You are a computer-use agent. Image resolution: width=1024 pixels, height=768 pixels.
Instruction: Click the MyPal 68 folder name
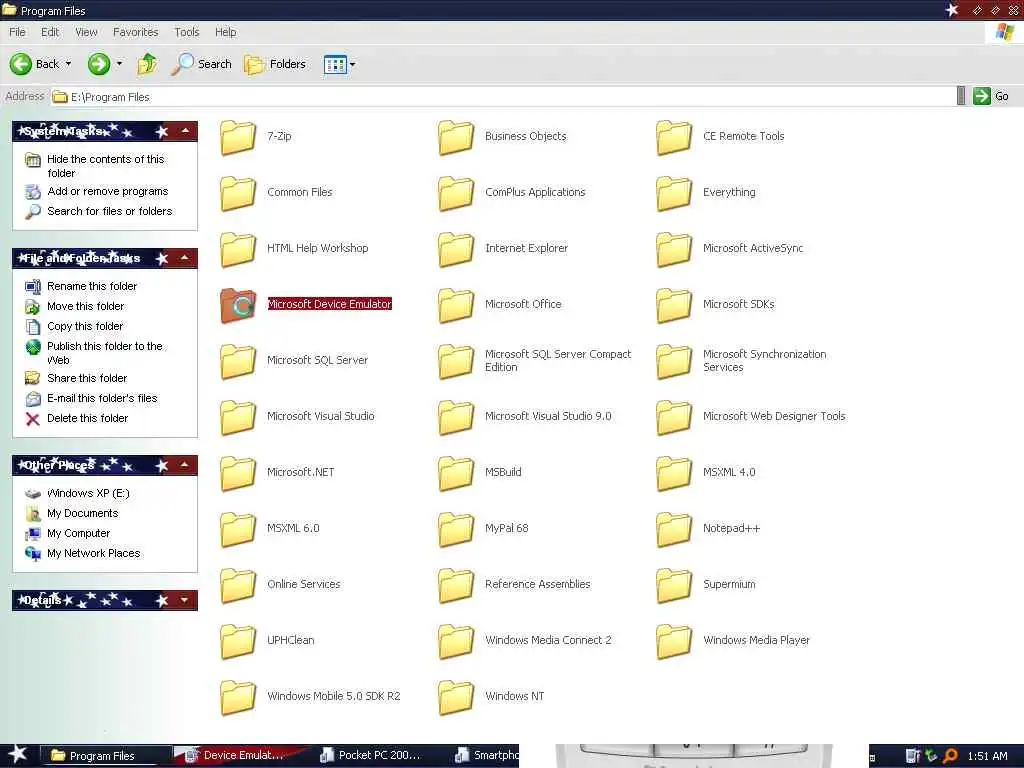click(x=506, y=528)
